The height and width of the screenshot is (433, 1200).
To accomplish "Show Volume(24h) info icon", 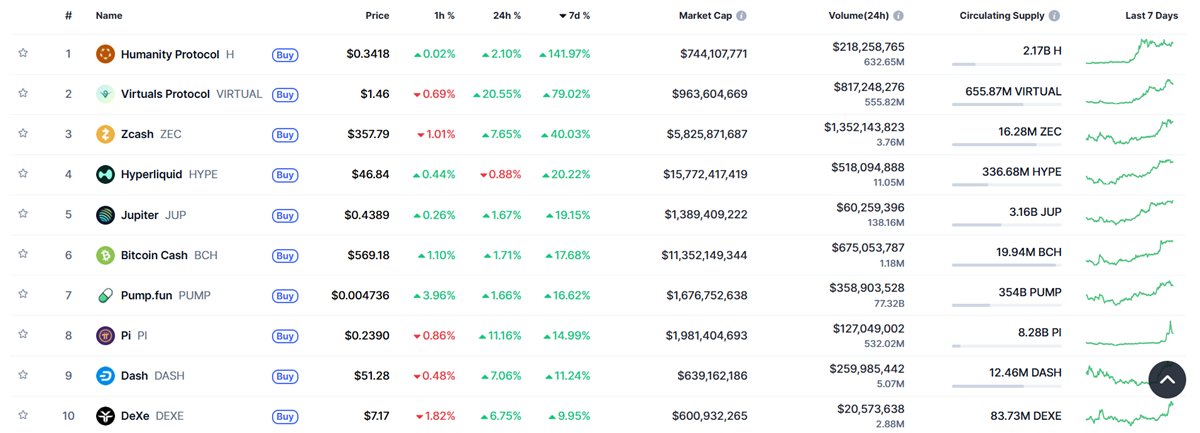I will [x=898, y=16].
